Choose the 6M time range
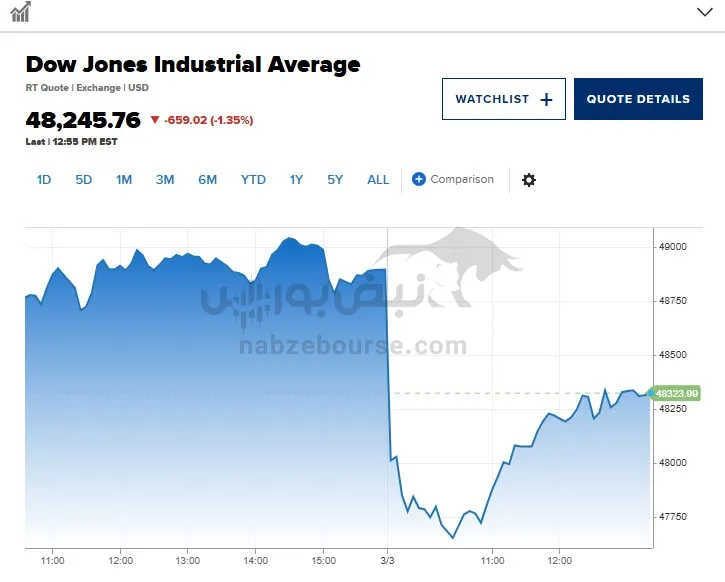 click(x=207, y=180)
